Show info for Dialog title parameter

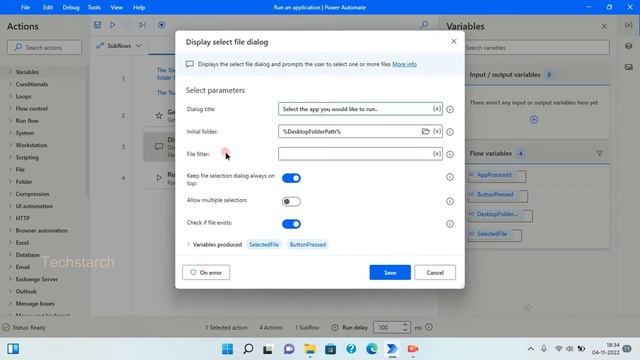450,109
